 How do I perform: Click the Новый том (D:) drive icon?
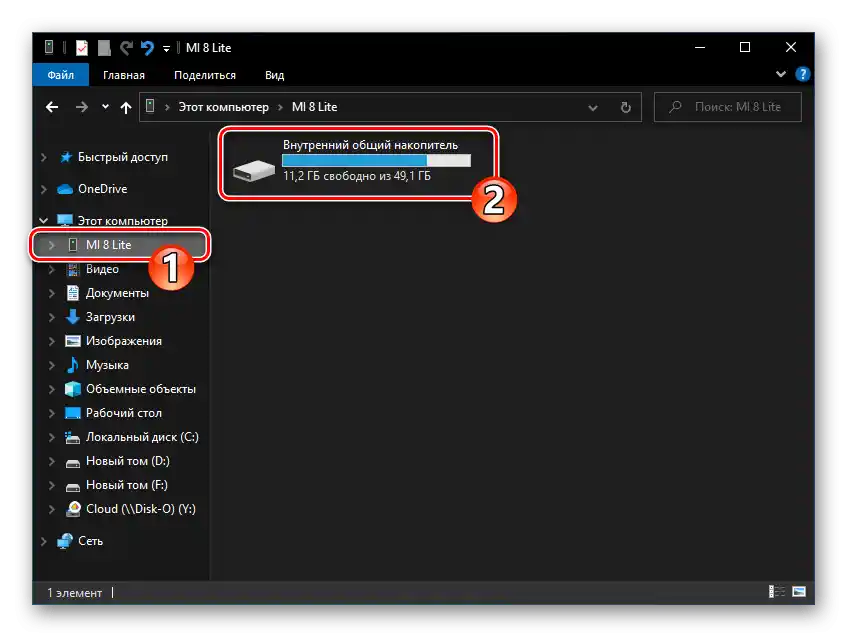72,462
